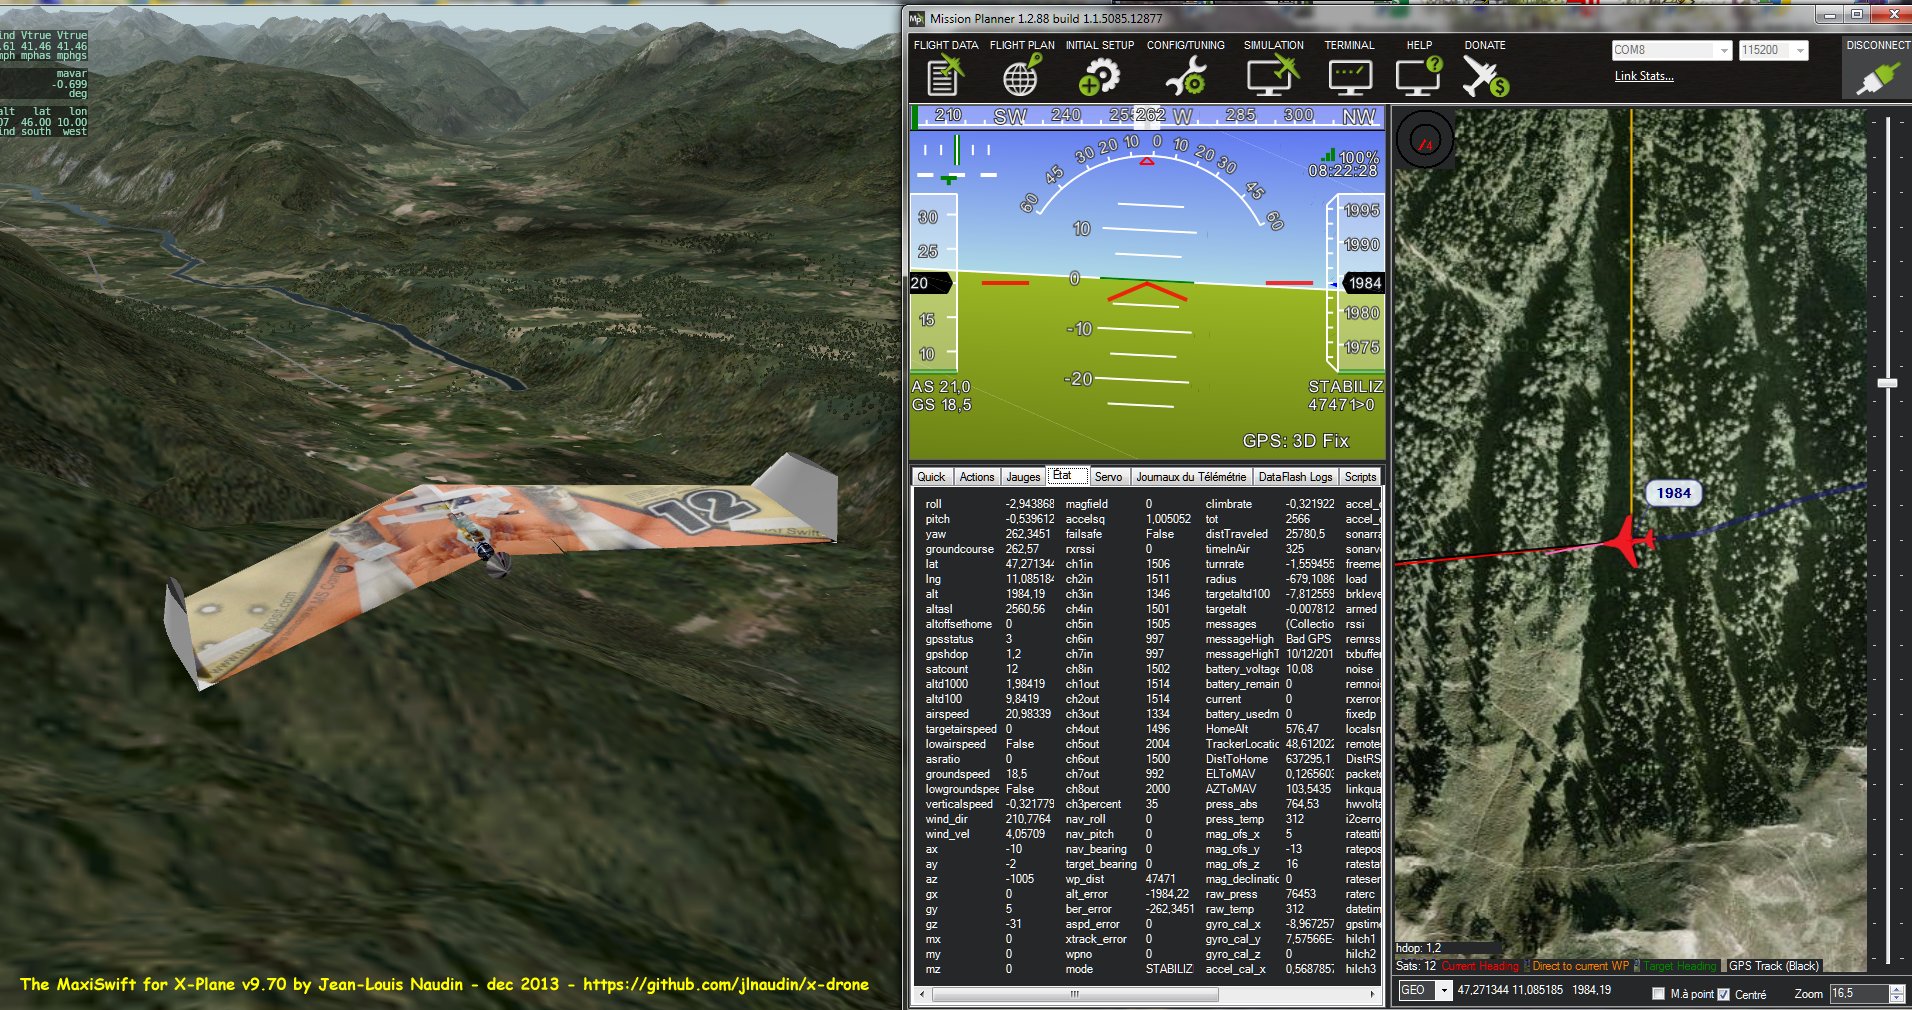Click the status list horizontal scrollbar thumb
The height and width of the screenshot is (1010, 1912).
(1075, 994)
